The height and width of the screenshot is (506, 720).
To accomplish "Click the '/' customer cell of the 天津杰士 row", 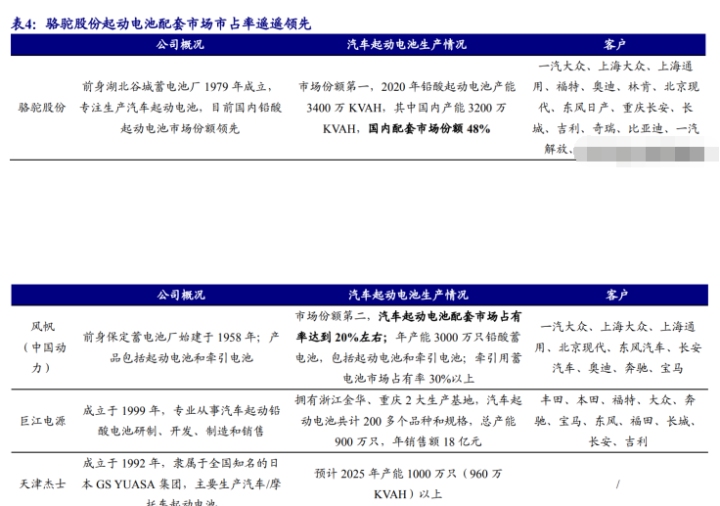I will click(618, 484).
